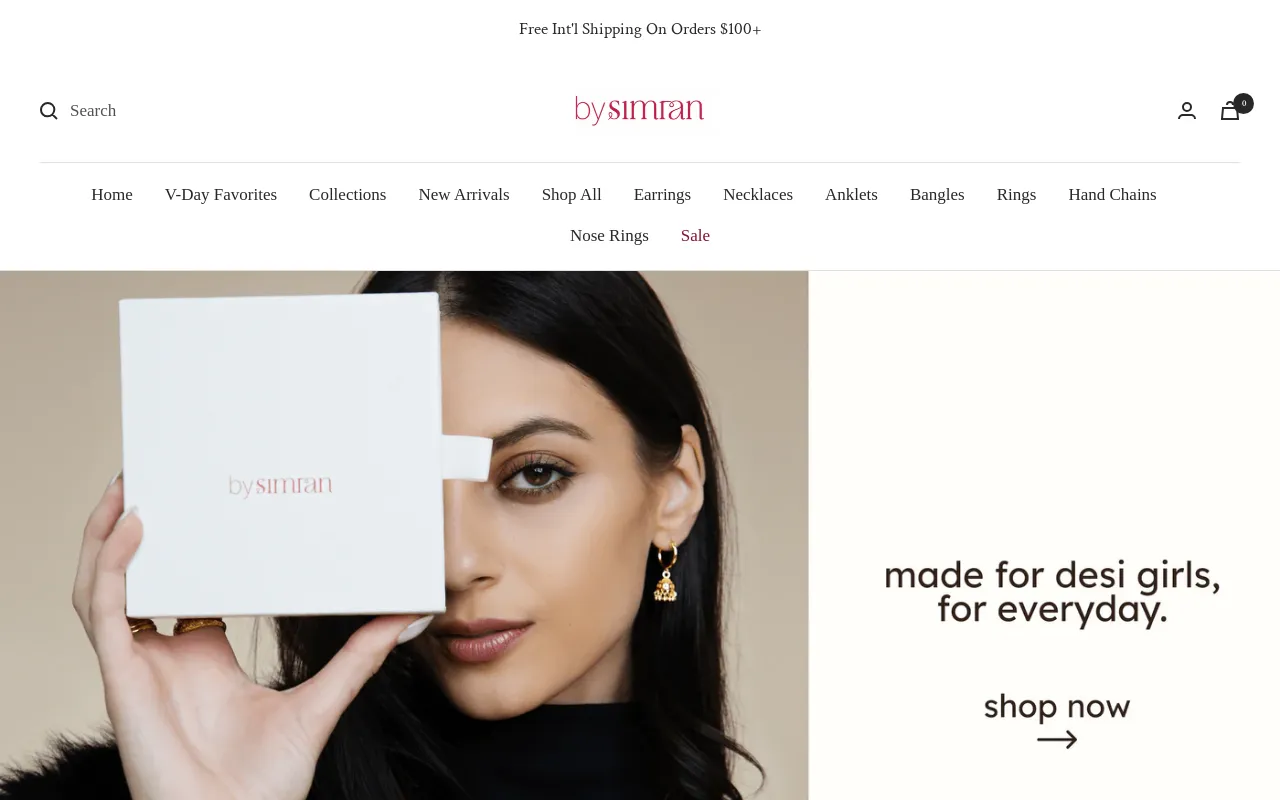Image resolution: width=1280 pixels, height=800 pixels.
Task: Go to New Arrivals
Action: (464, 195)
